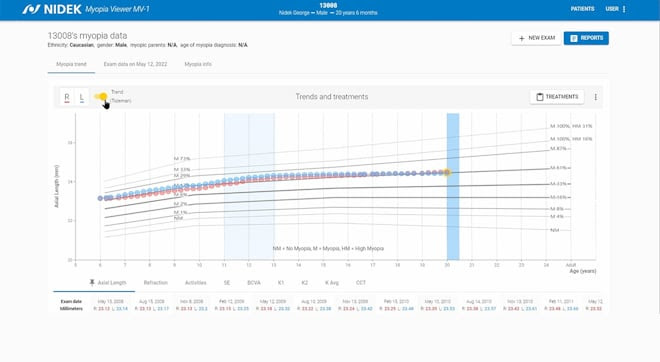Click the NIDEK logo icon
Screen dimensions: 660x362
tap(31, 9)
